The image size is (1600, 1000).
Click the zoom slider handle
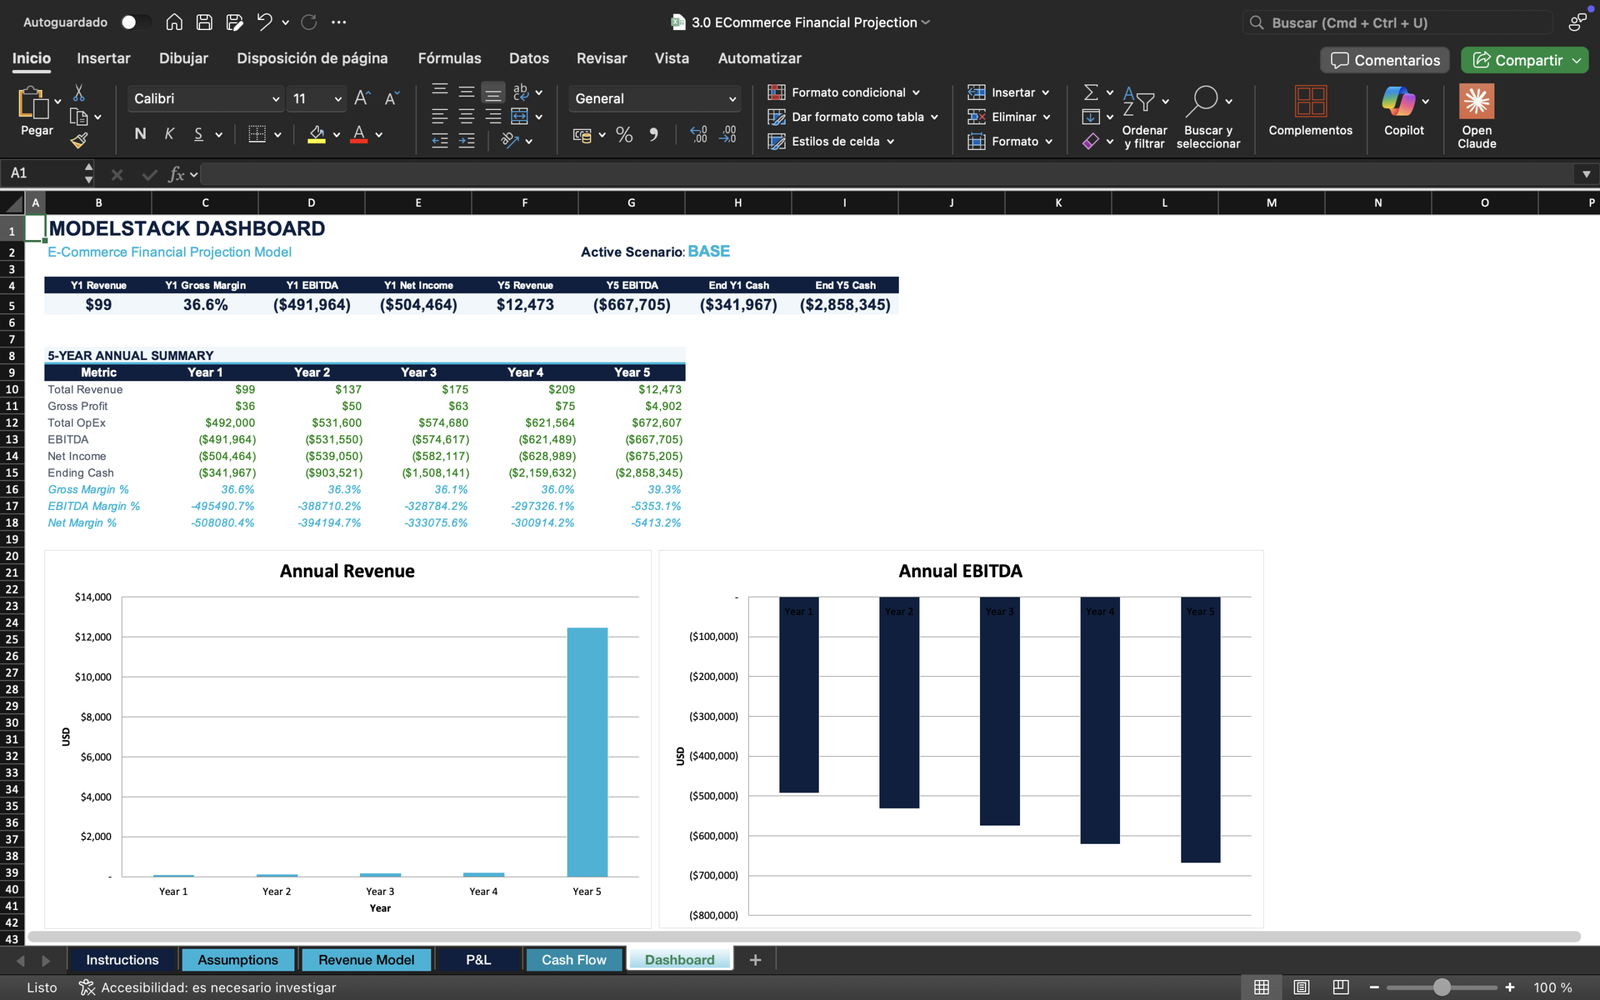(x=1441, y=987)
